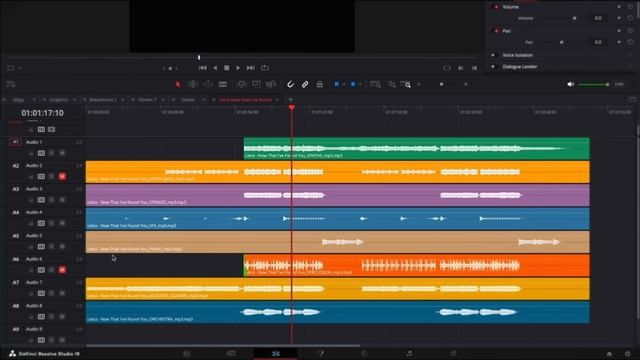Reset the Volume parameter row
640x360 pixels.
click(x=631, y=18)
